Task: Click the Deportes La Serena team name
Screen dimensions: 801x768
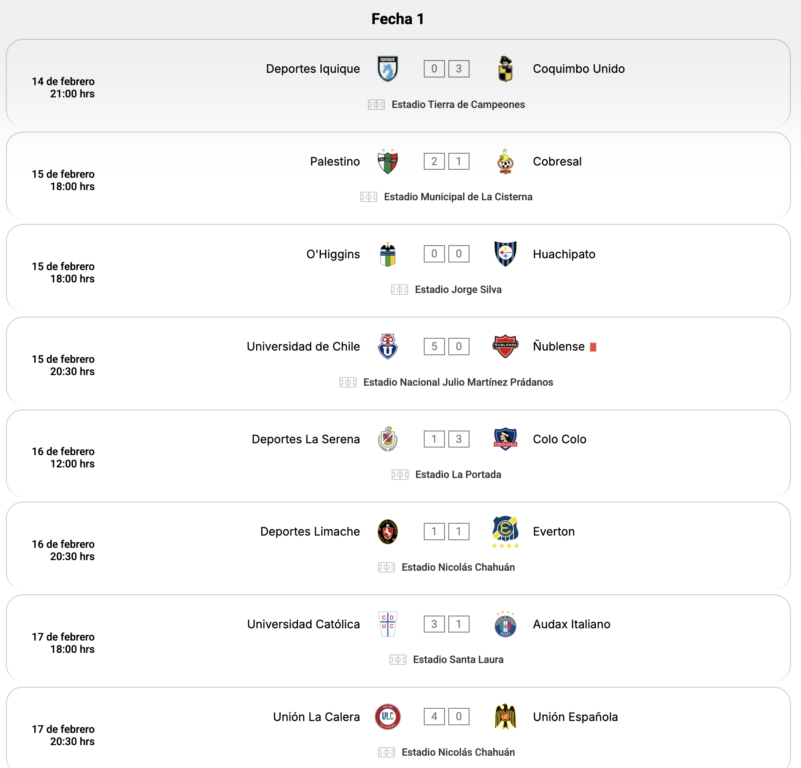Action: (305, 439)
